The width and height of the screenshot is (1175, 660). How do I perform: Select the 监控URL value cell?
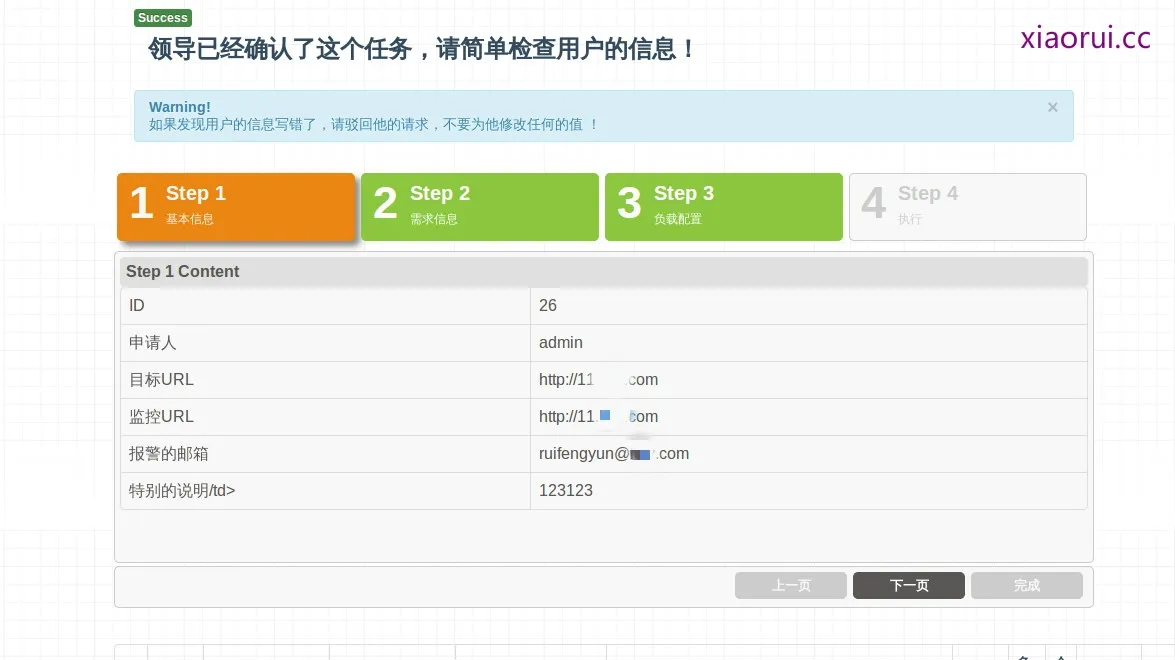[809, 417]
